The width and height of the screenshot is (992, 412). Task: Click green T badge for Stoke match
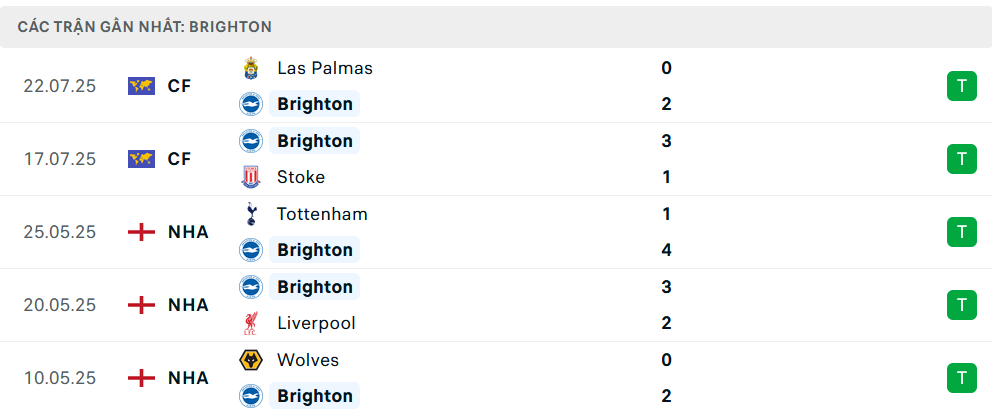962,159
